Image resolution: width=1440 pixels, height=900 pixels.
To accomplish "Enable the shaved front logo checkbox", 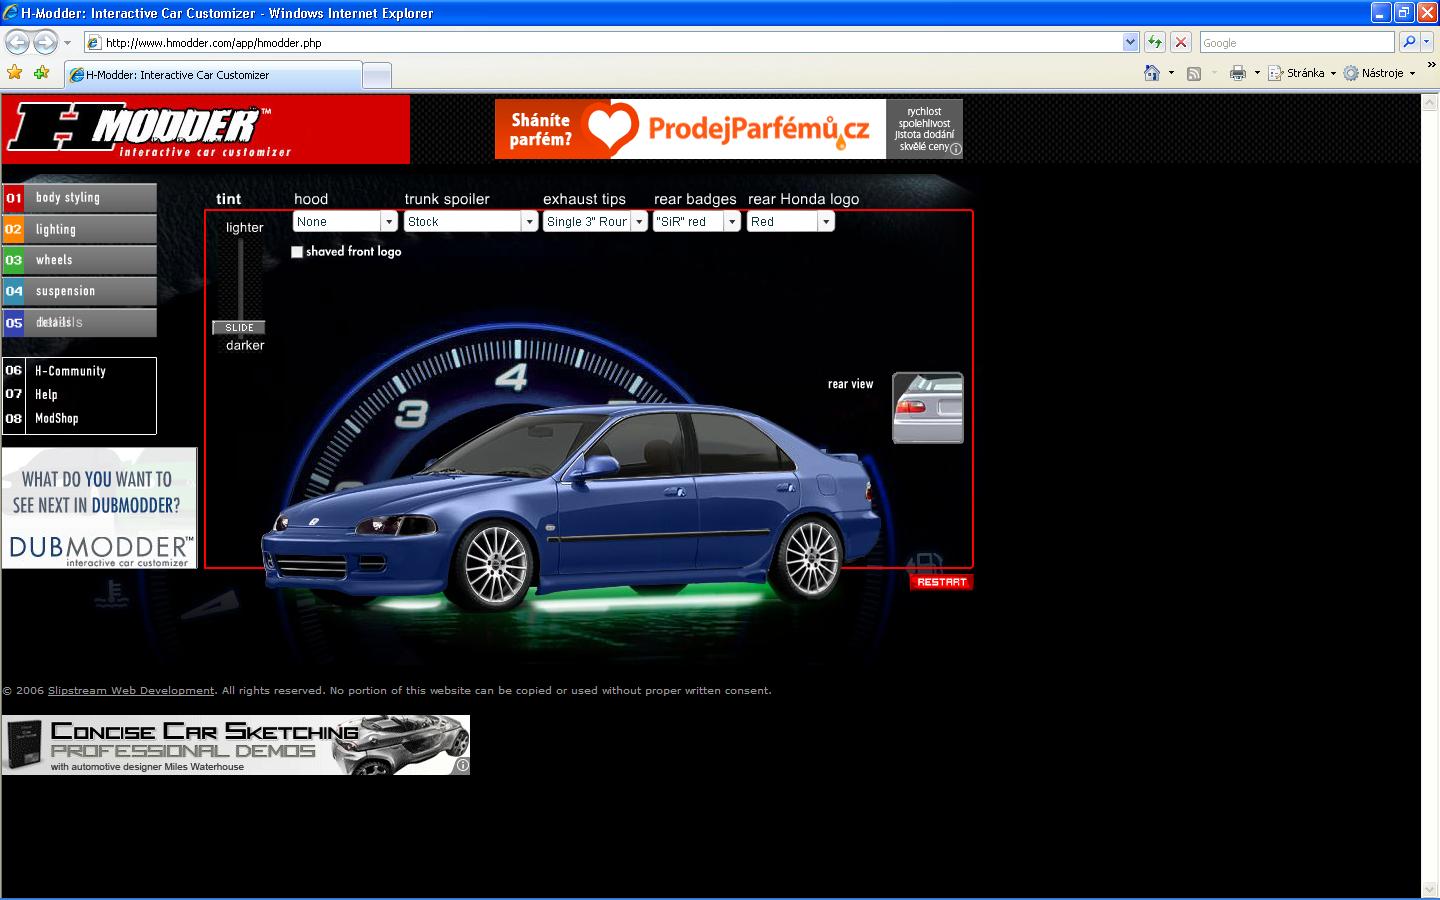I will click(297, 252).
